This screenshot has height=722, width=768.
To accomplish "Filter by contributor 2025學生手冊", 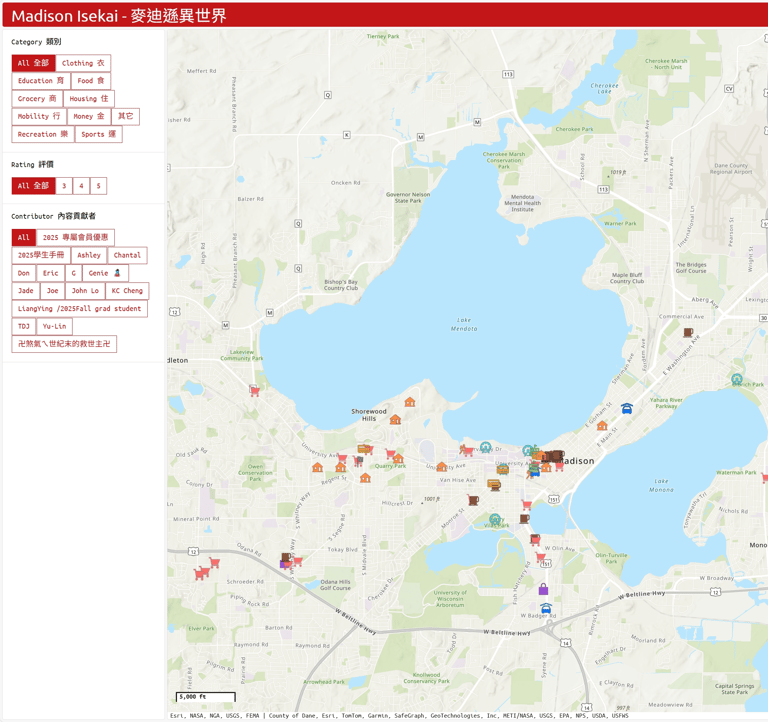I will pos(41,255).
